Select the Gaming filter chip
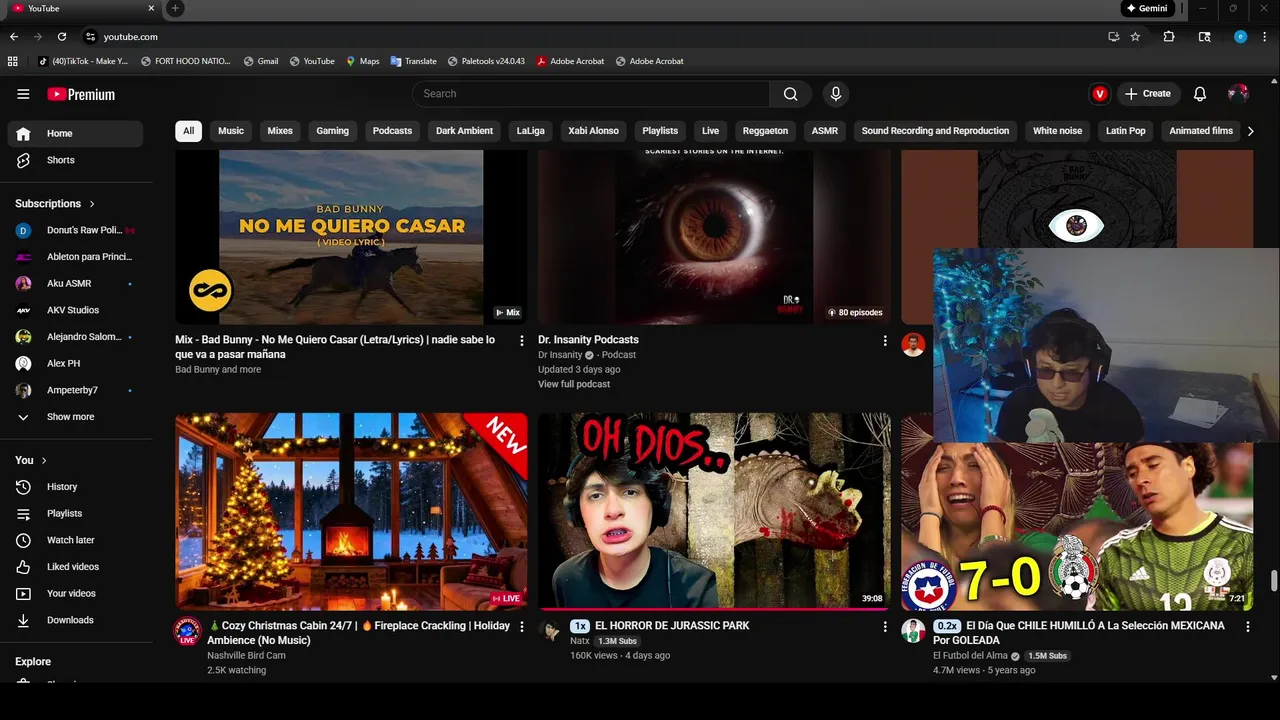 [333, 131]
